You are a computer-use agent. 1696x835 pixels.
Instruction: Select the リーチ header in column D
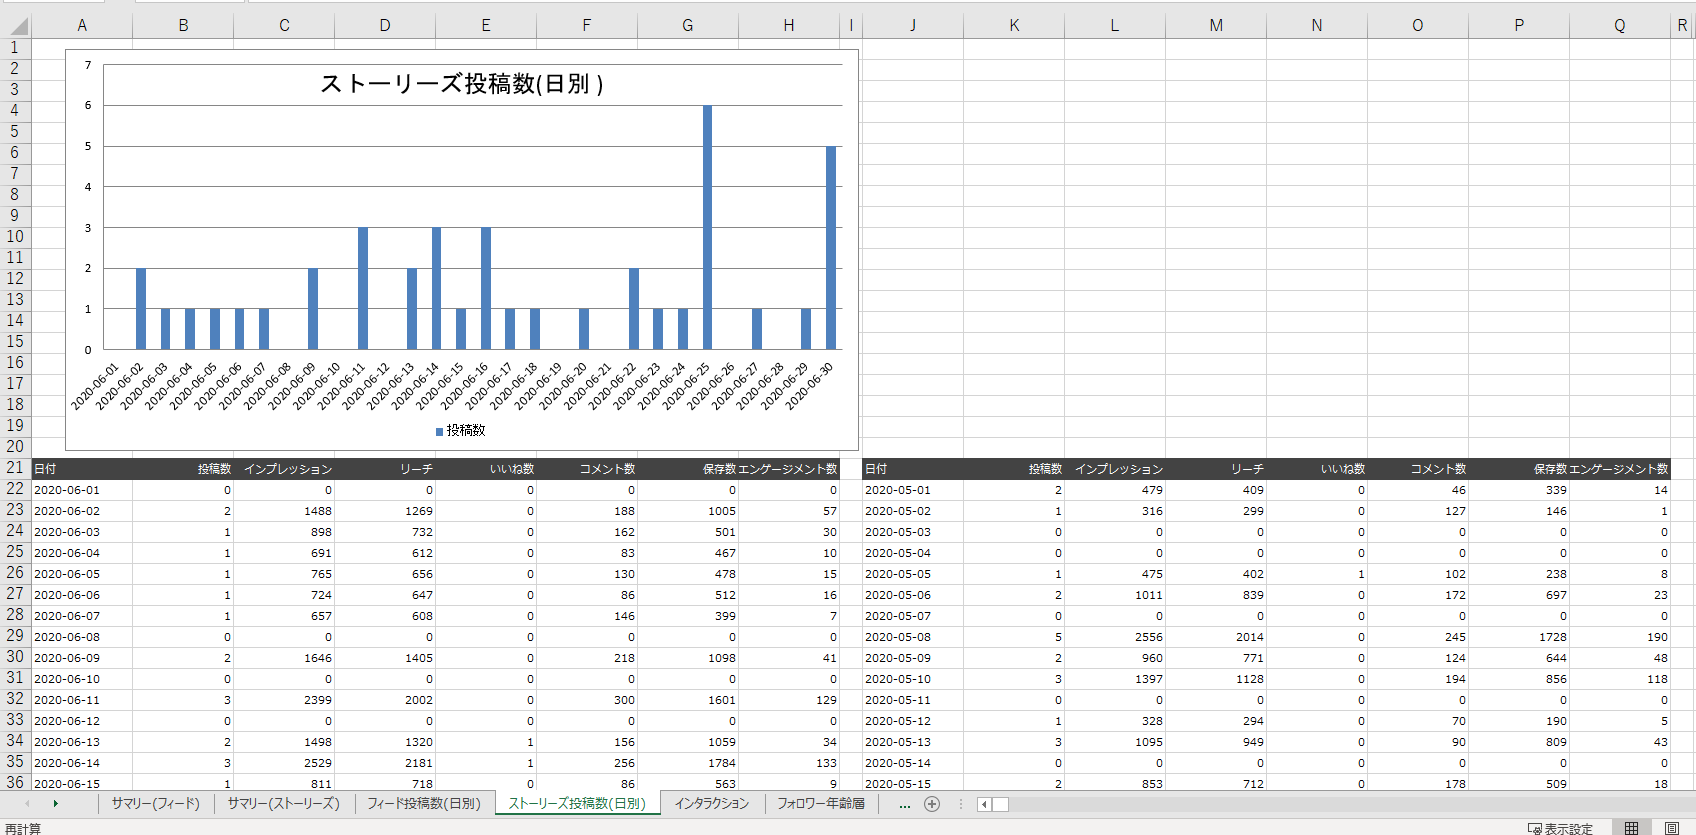tap(385, 468)
